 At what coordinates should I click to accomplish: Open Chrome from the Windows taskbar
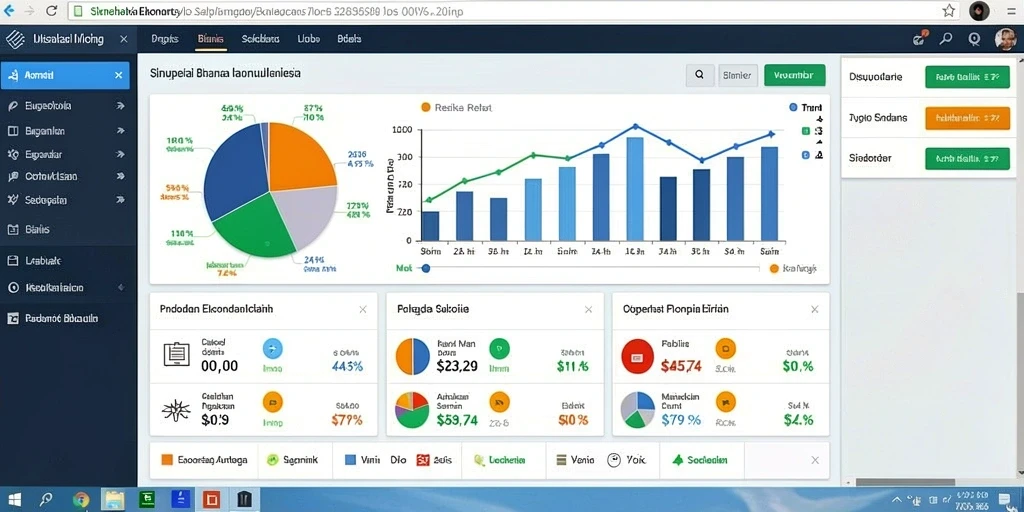(x=81, y=500)
